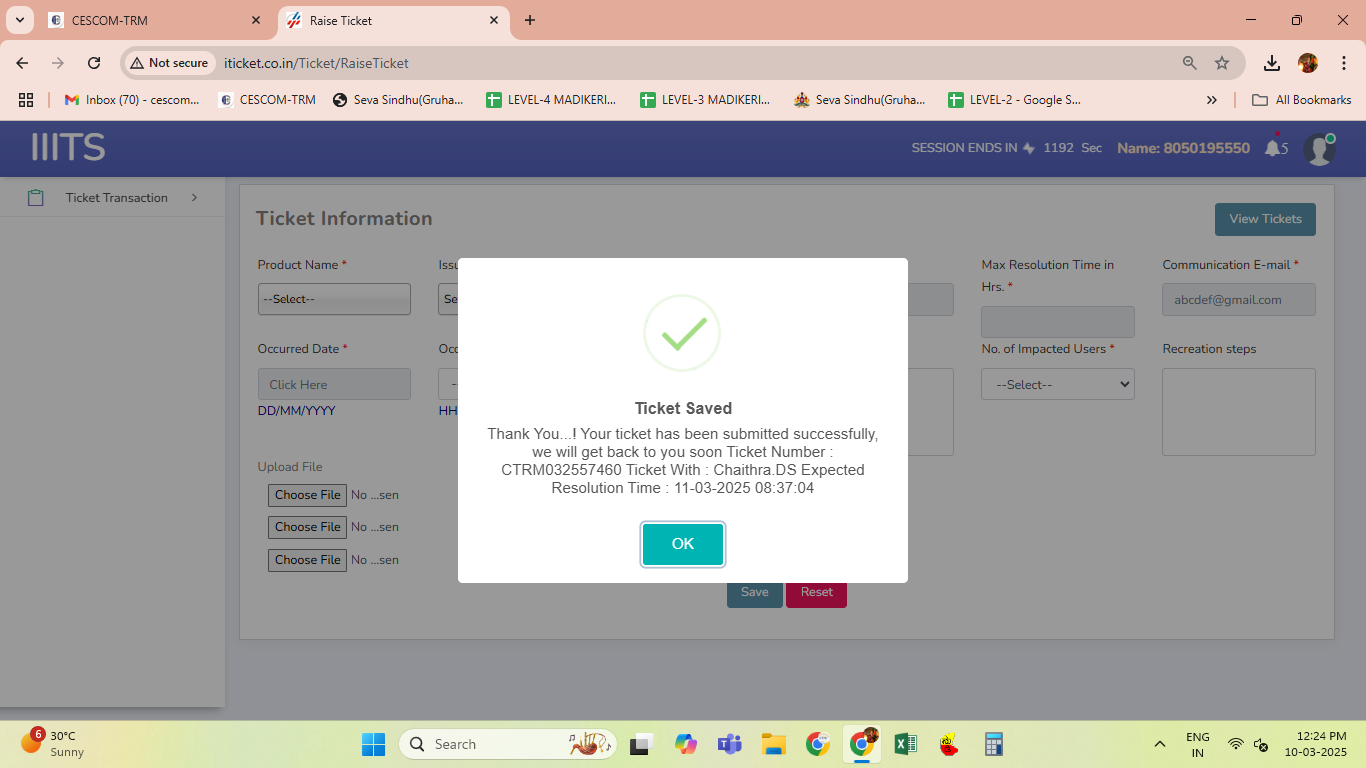1366x768 pixels.
Task: Open the Inbox (70) Gmail bookmark
Action: tap(132, 100)
